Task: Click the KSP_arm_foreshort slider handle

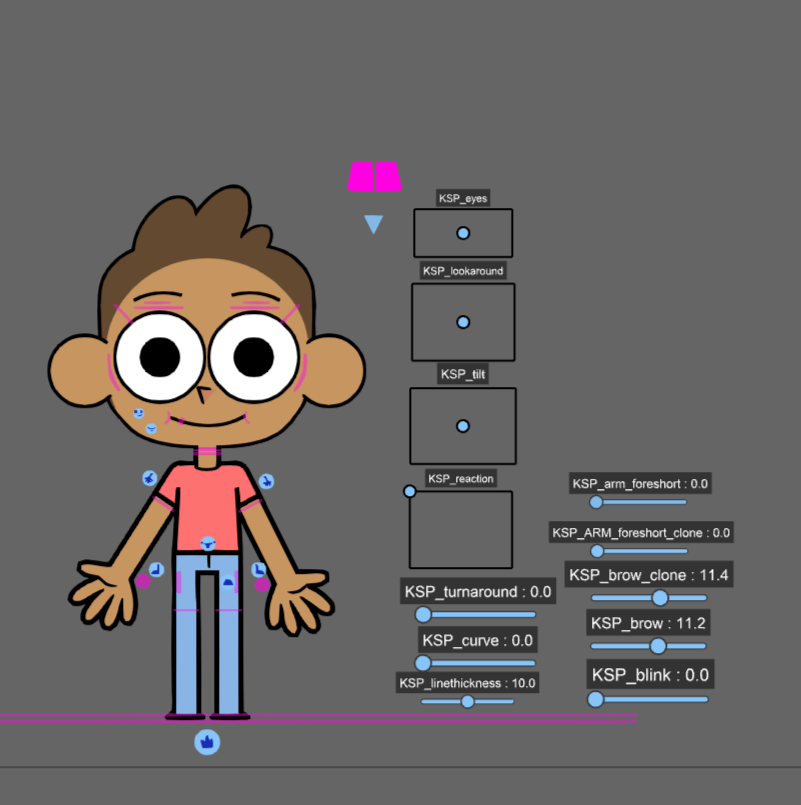Action: [x=596, y=502]
